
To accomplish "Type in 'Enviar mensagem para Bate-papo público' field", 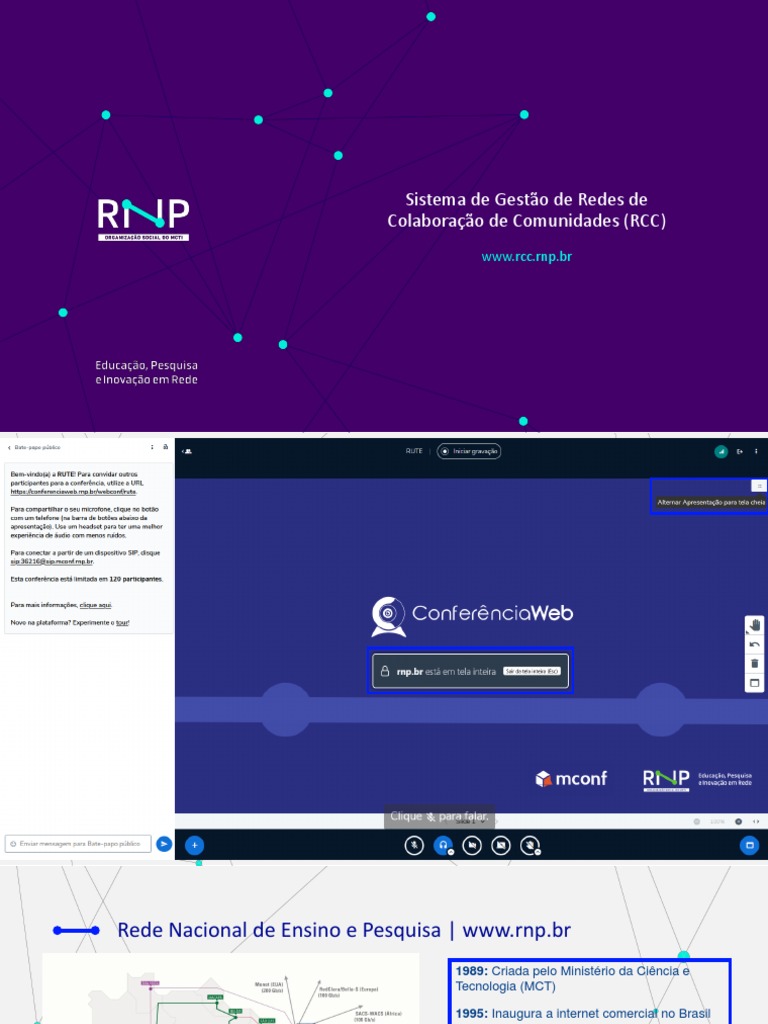I will (78, 844).
